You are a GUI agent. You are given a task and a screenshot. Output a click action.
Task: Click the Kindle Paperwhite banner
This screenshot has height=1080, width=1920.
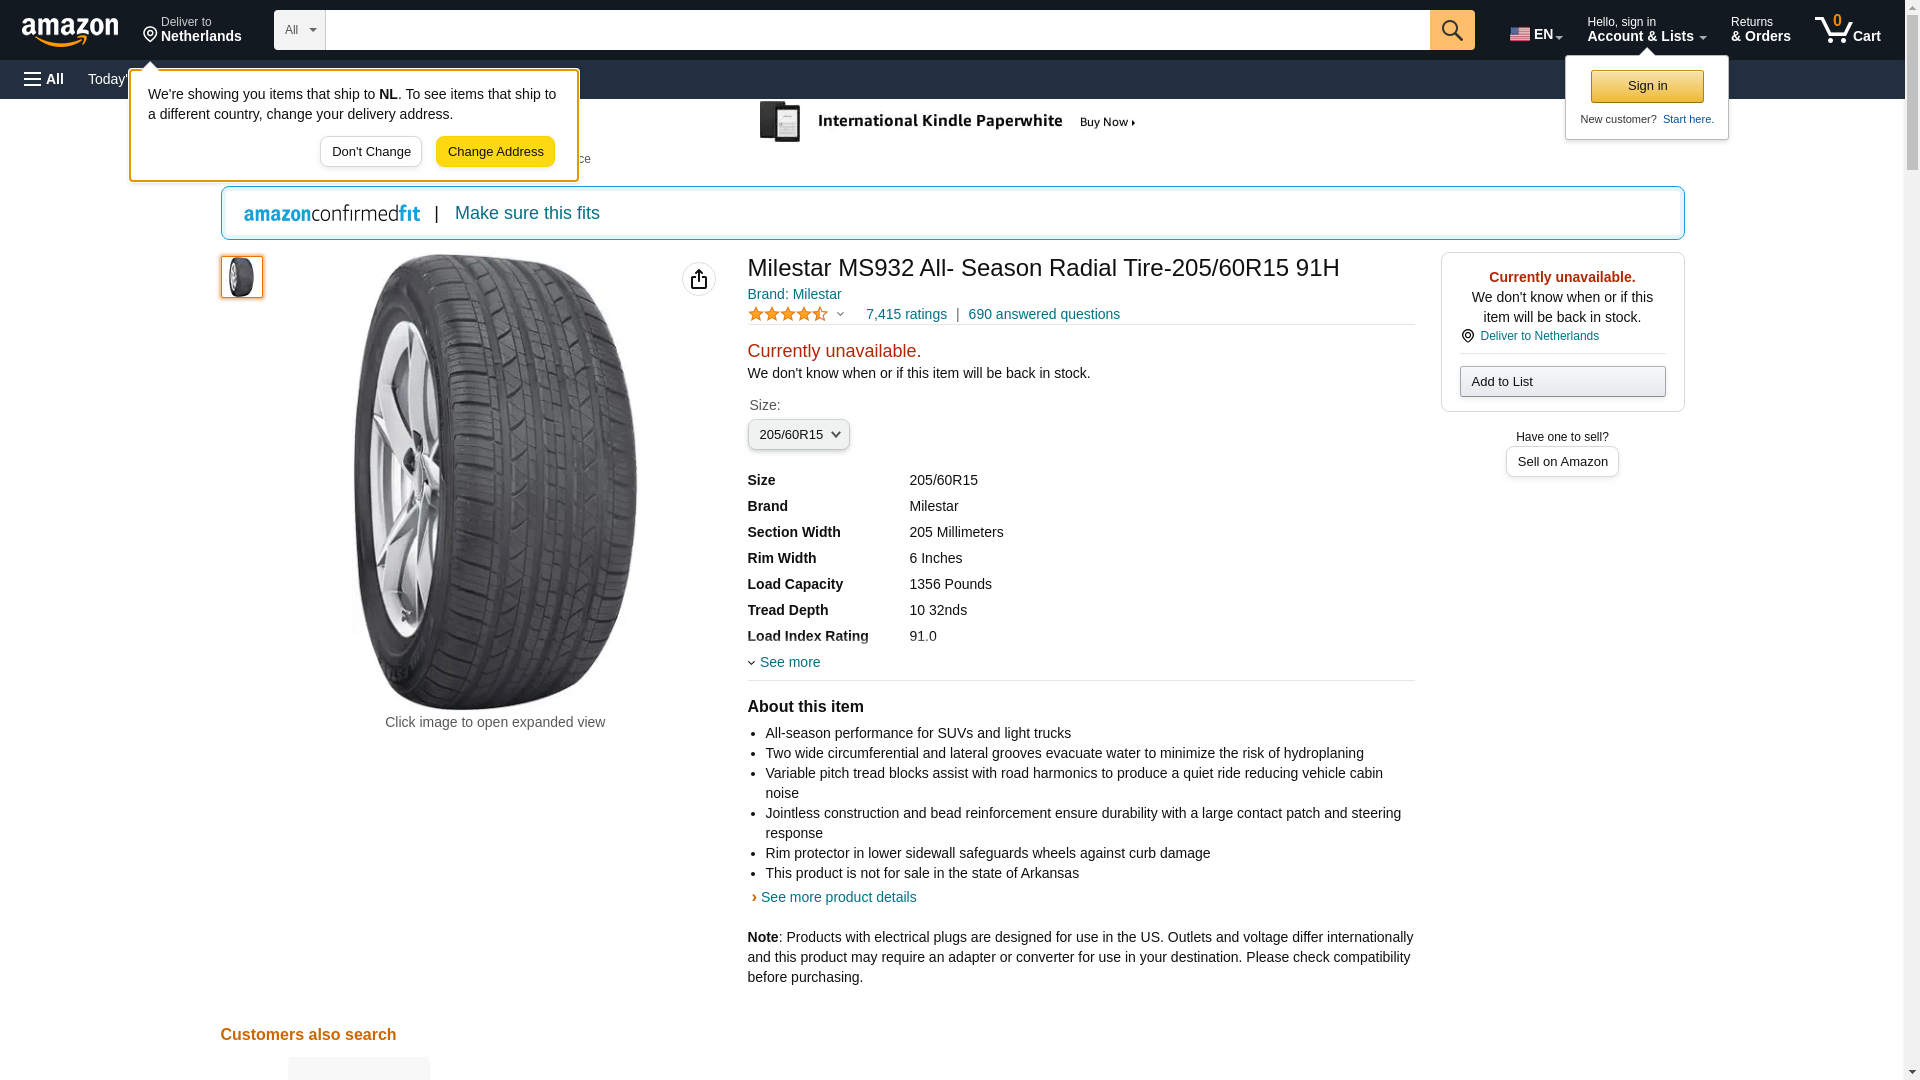click(948, 122)
